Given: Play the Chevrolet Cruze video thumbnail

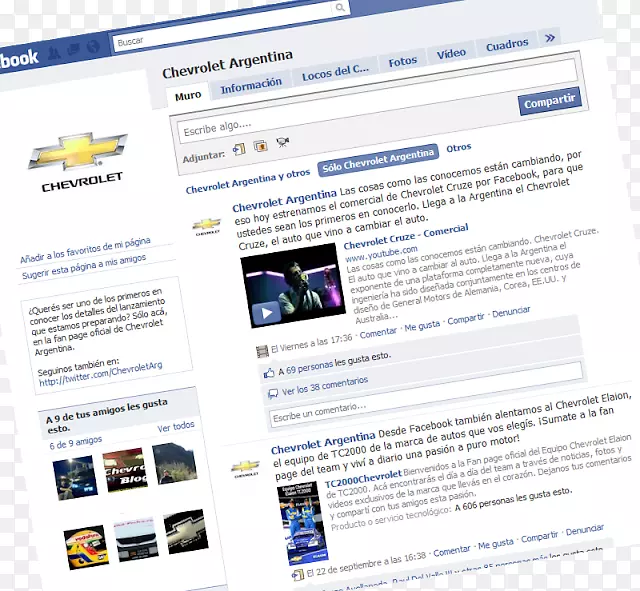Looking at the screenshot, I should tap(293, 285).
